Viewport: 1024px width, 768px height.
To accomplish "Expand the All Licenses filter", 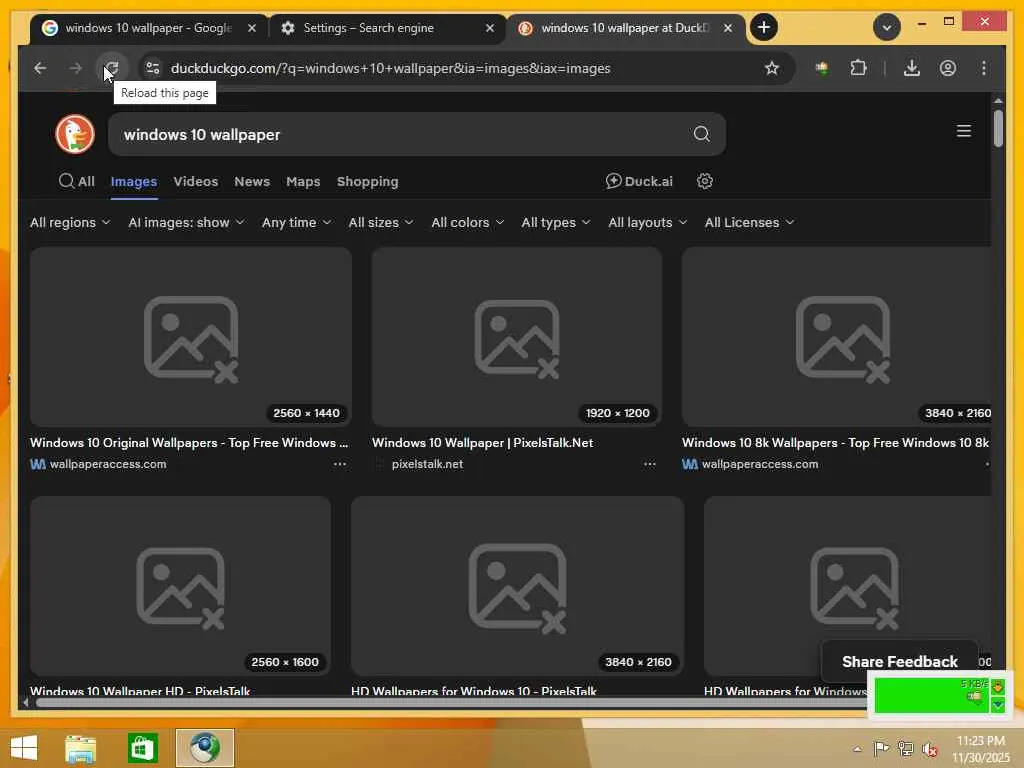I will [749, 223].
